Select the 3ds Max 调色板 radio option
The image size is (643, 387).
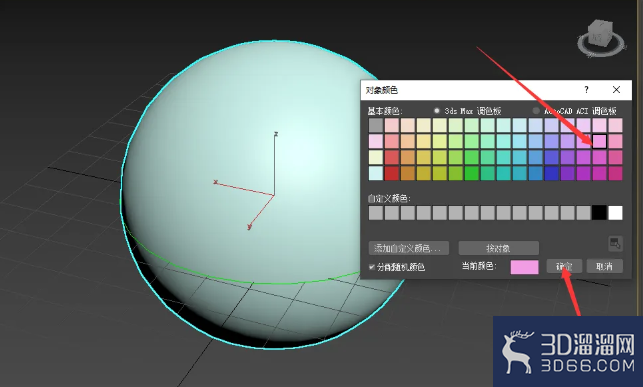(x=437, y=111)
